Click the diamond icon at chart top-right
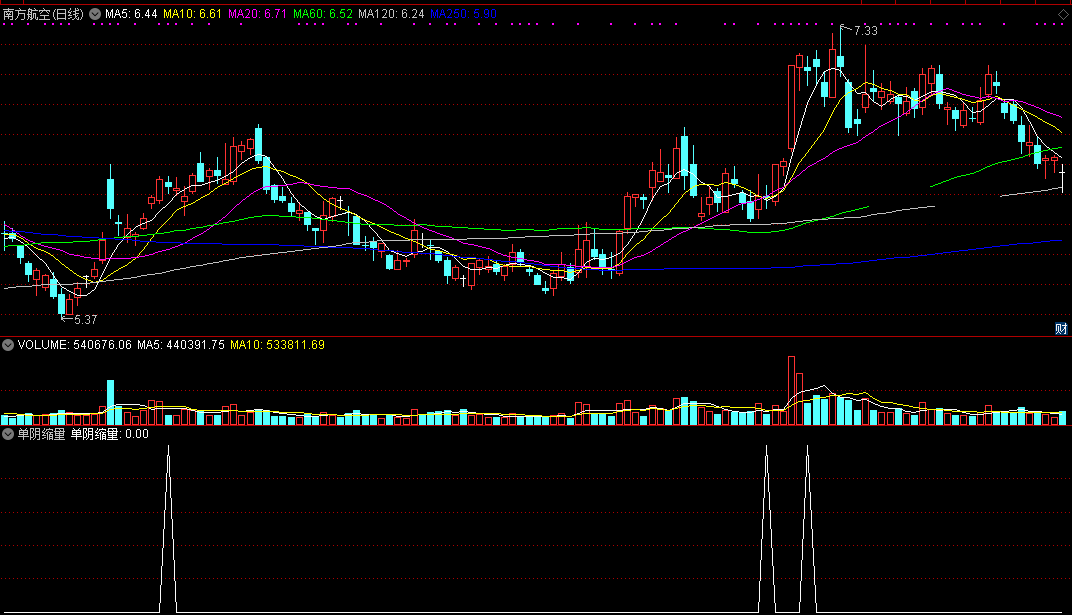 point(1062,14)
